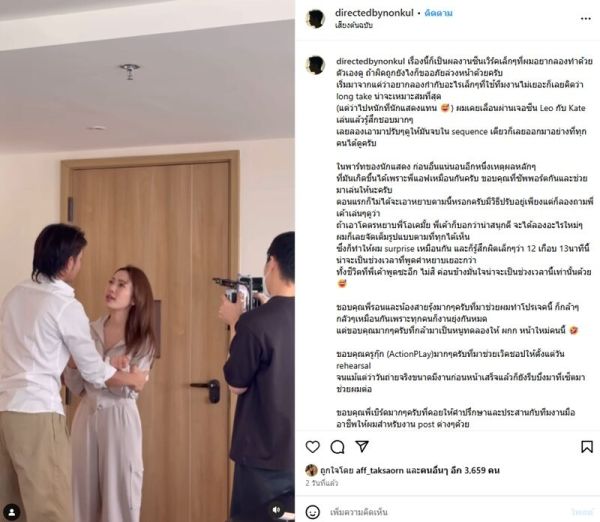The width and height of the screenshot is (600, 522).
Task: Open the directedbynonkul username in header
Action: 374,13
